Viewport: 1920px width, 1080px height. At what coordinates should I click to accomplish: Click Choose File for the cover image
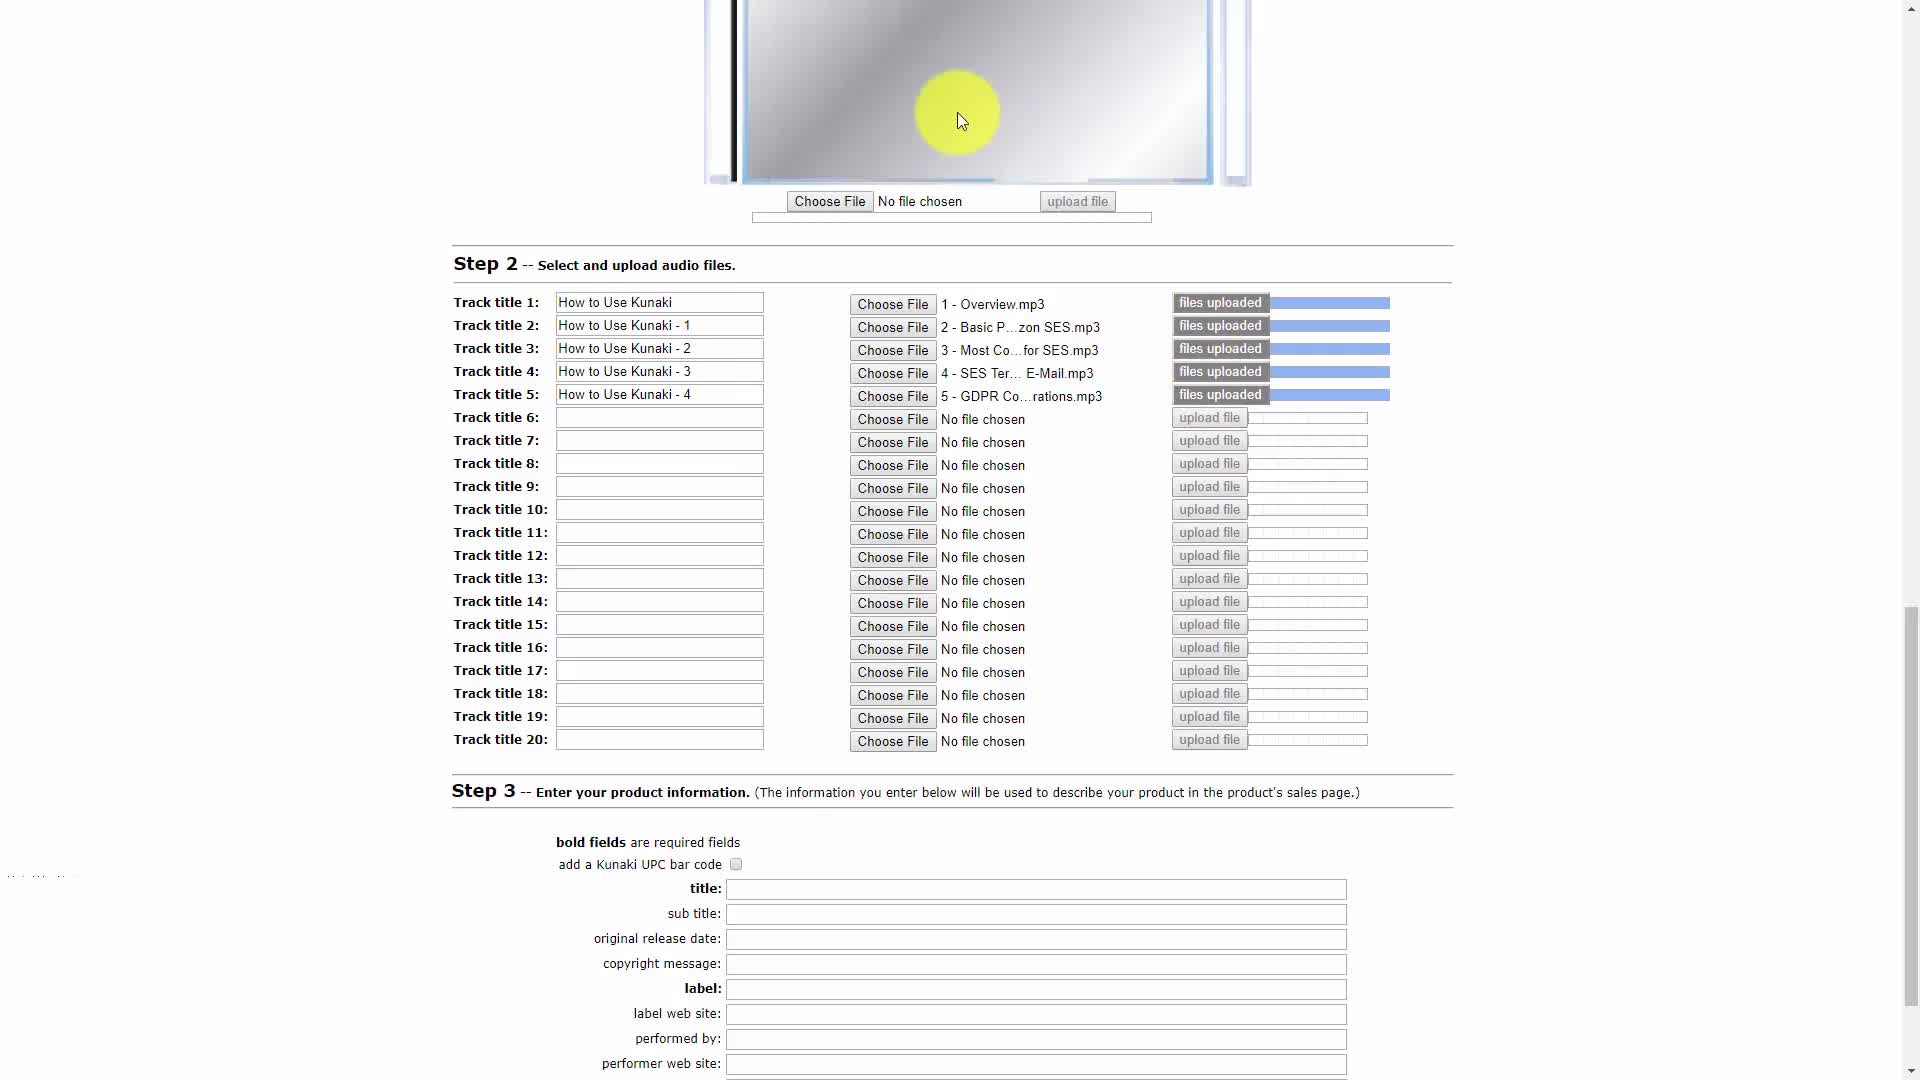(830, 202)
